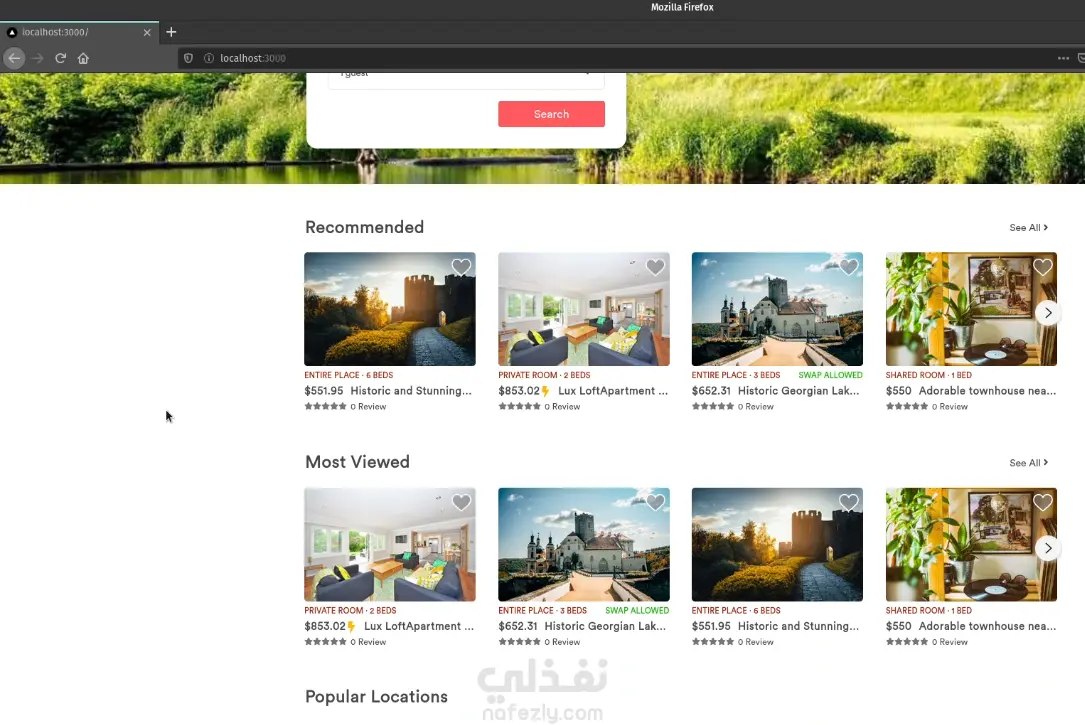Click 'SHARED ROOM · 1 BED' in Most Viewed
This screenshot has width=1085, height=725.
(x=929, y=611)
